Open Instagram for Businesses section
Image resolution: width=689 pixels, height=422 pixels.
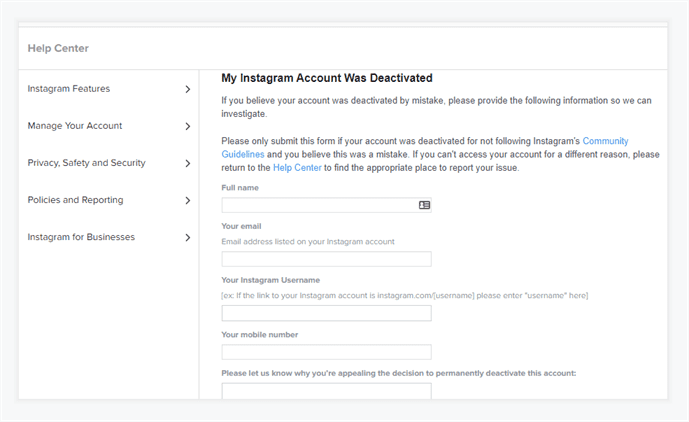coord(81,237)
